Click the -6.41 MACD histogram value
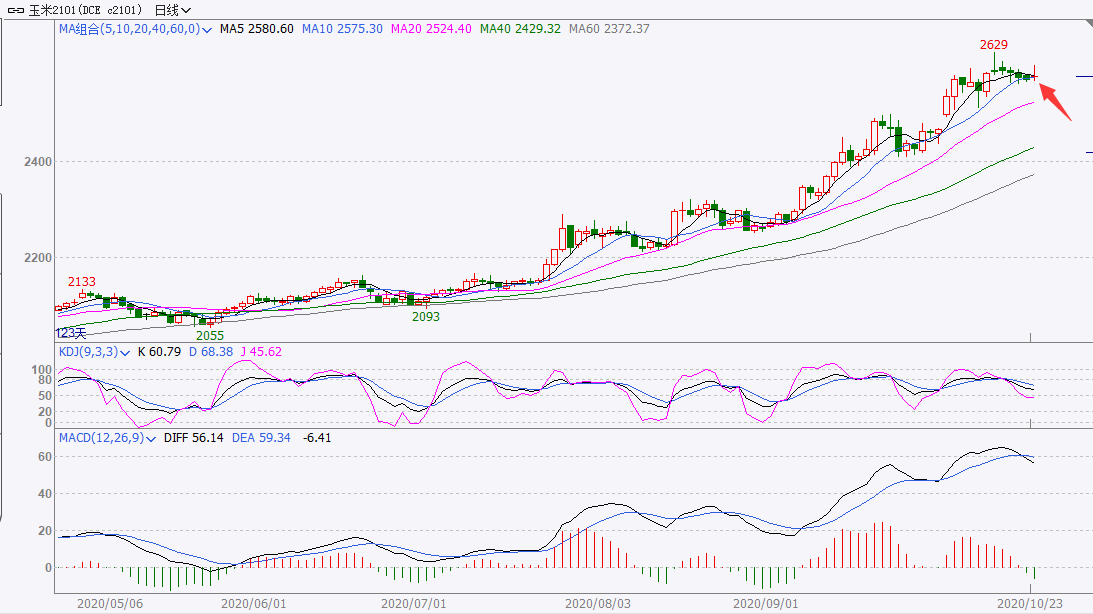This screenshot has height=614, width=1093. tap(317, 438)
